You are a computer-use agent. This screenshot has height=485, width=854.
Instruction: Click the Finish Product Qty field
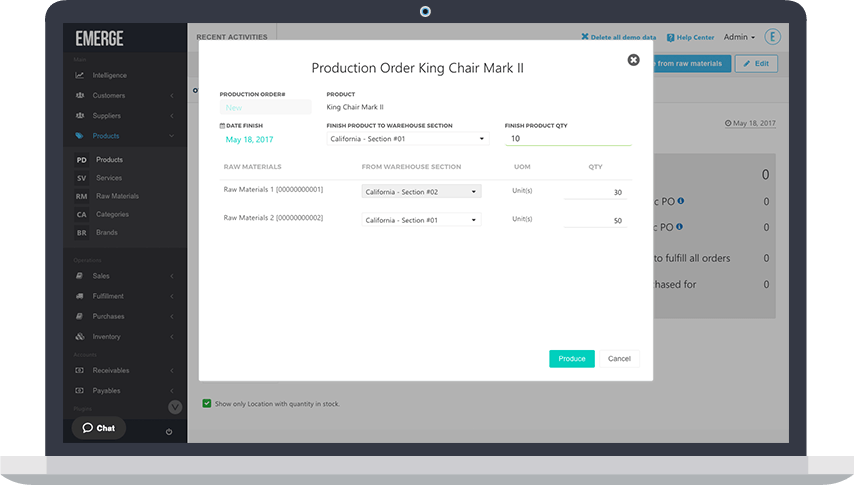tap(568, 139)
